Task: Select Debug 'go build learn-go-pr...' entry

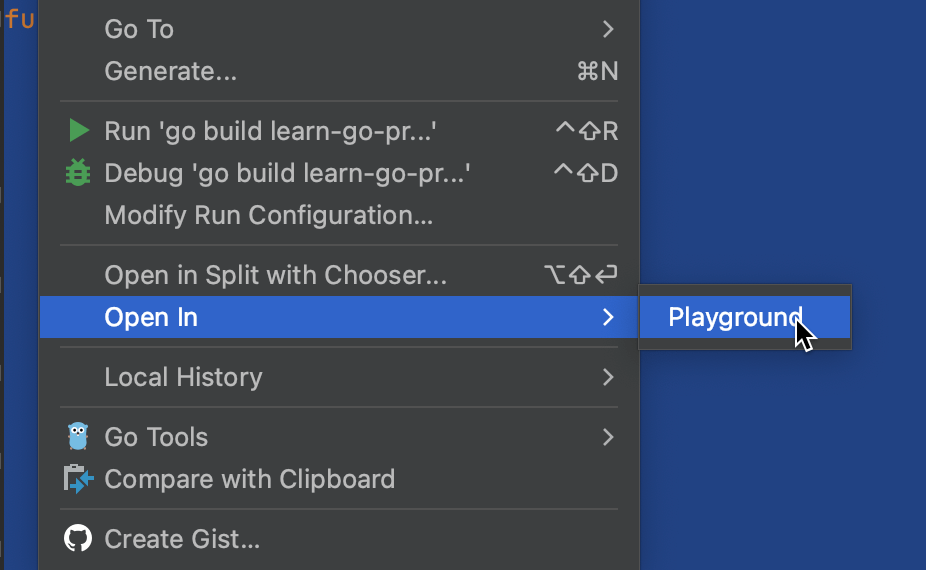Action: click(x=287, y=174)
